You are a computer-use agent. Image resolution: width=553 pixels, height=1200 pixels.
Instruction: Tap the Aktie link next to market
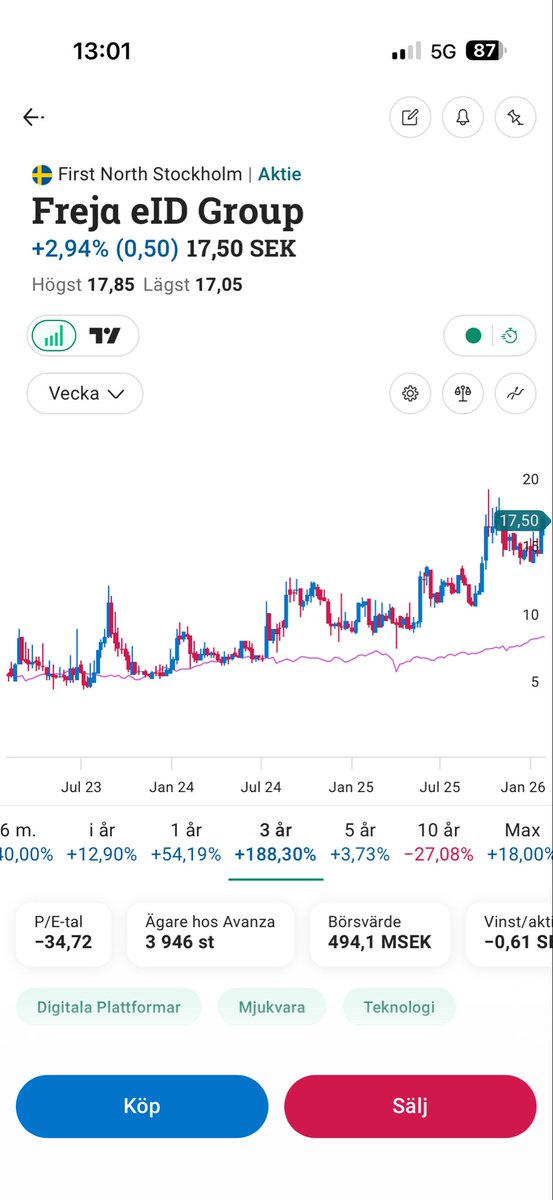(x=279, y=174)
